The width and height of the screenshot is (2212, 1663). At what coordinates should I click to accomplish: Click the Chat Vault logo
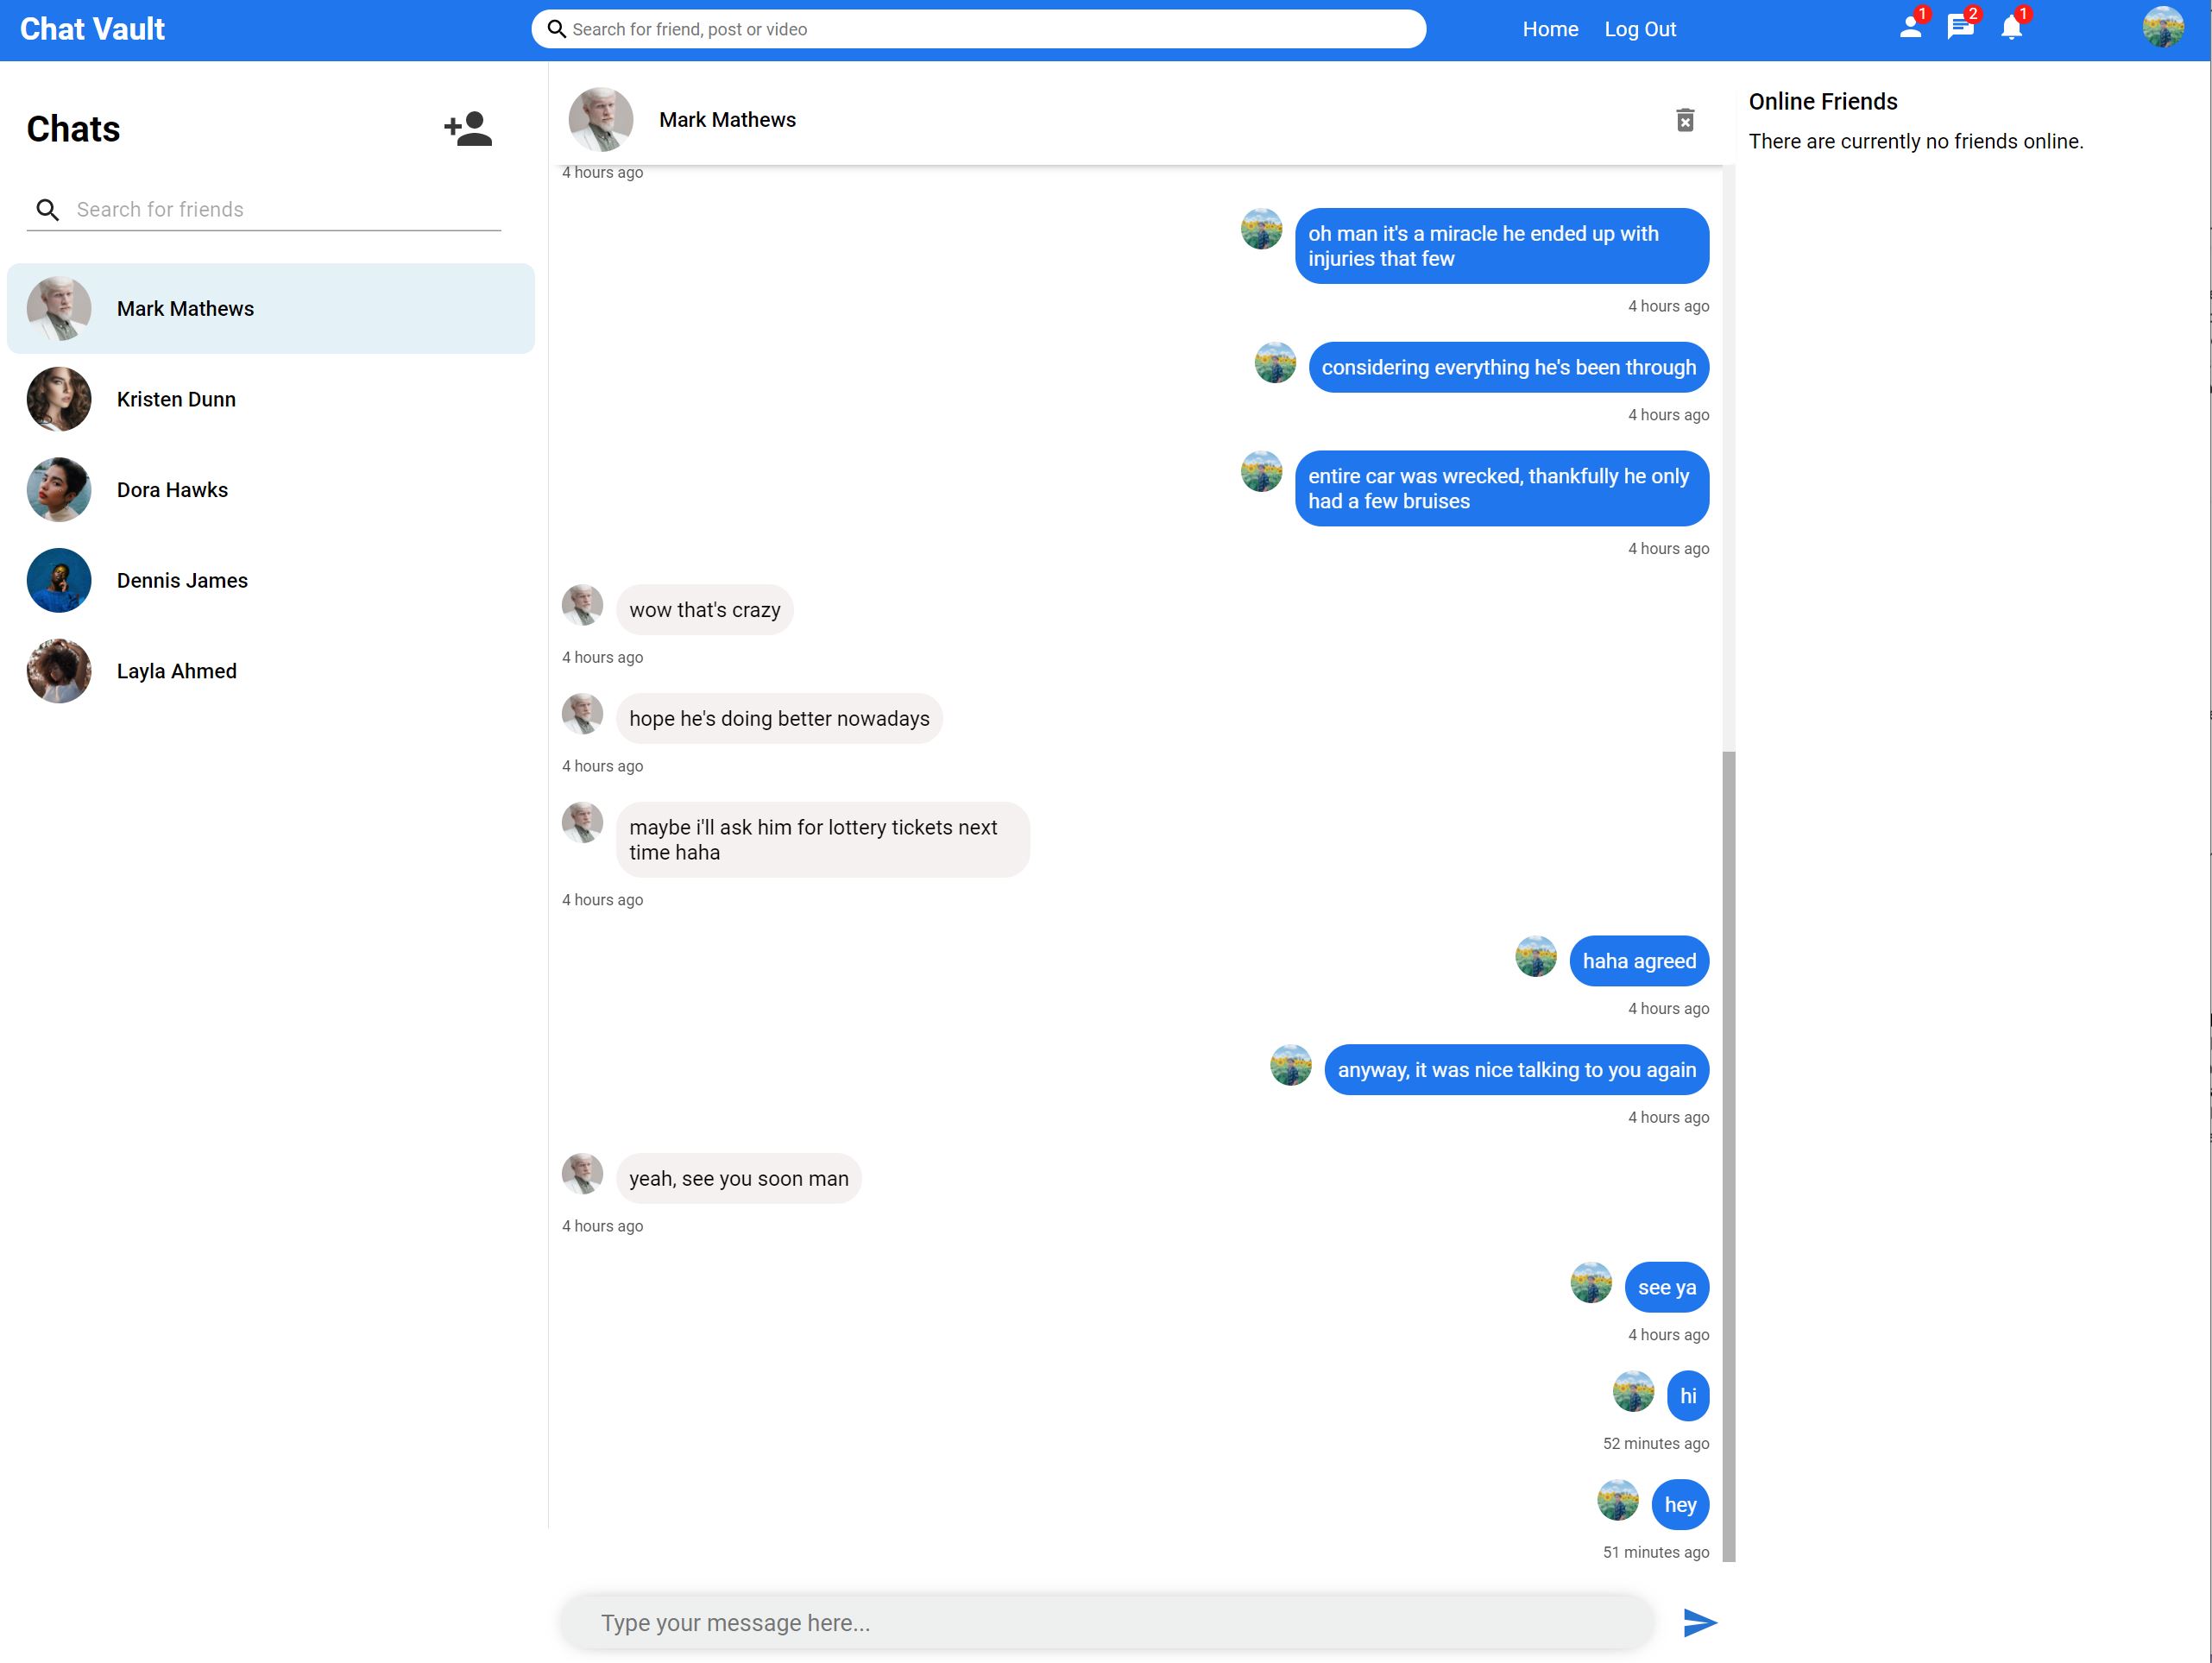pyautogui.click(x=92, y=29)
